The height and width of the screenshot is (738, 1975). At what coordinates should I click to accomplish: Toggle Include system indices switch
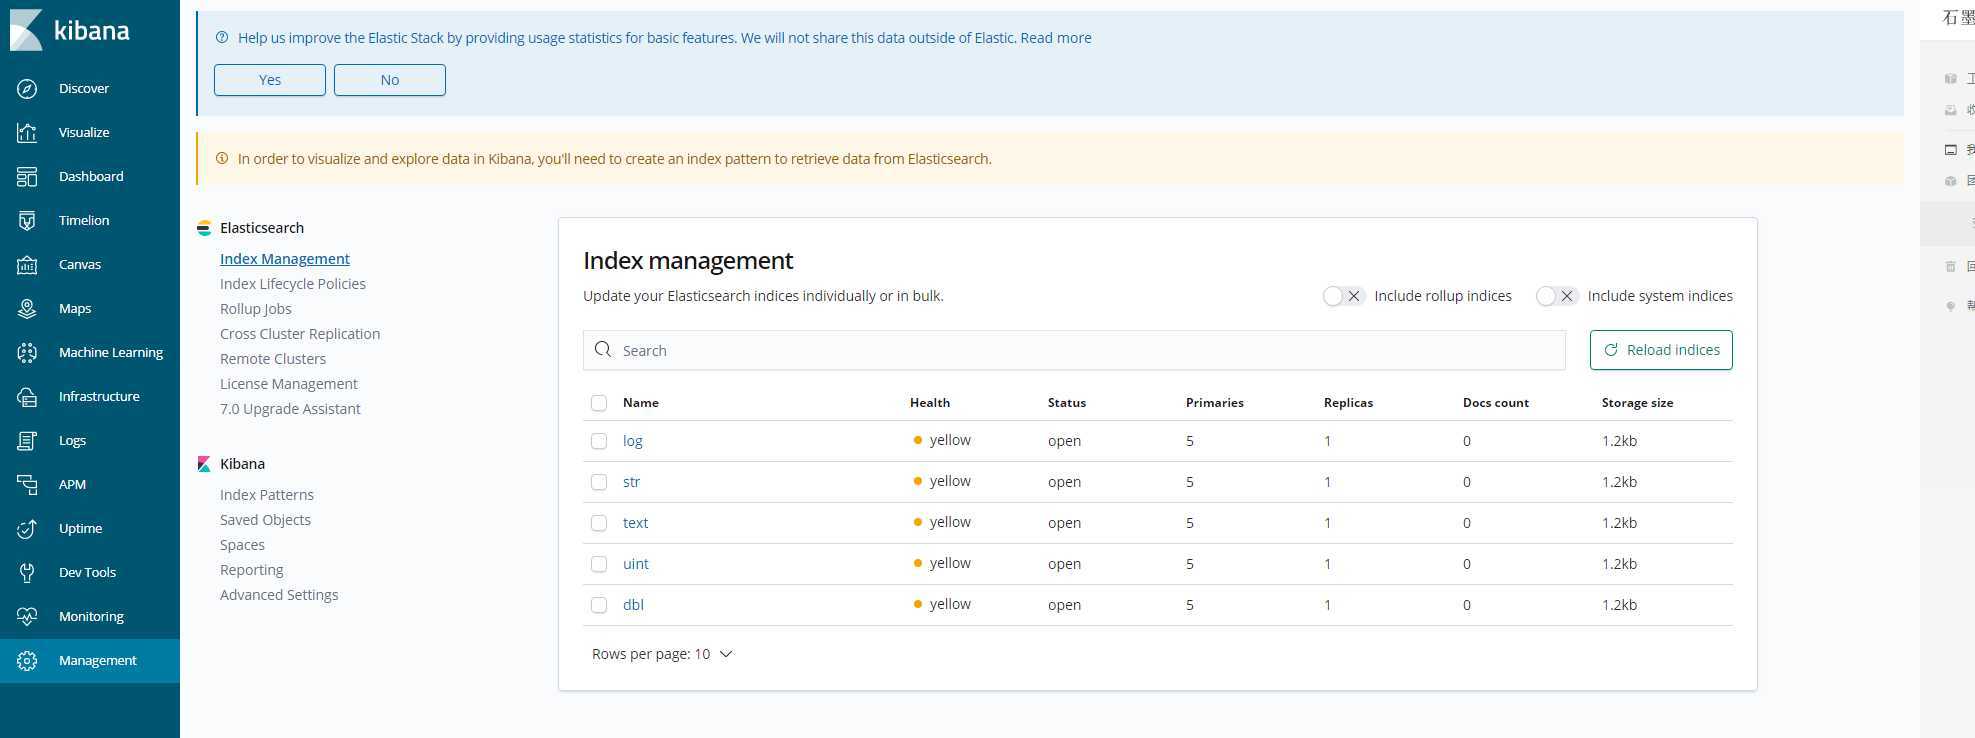click(1557, 296)
